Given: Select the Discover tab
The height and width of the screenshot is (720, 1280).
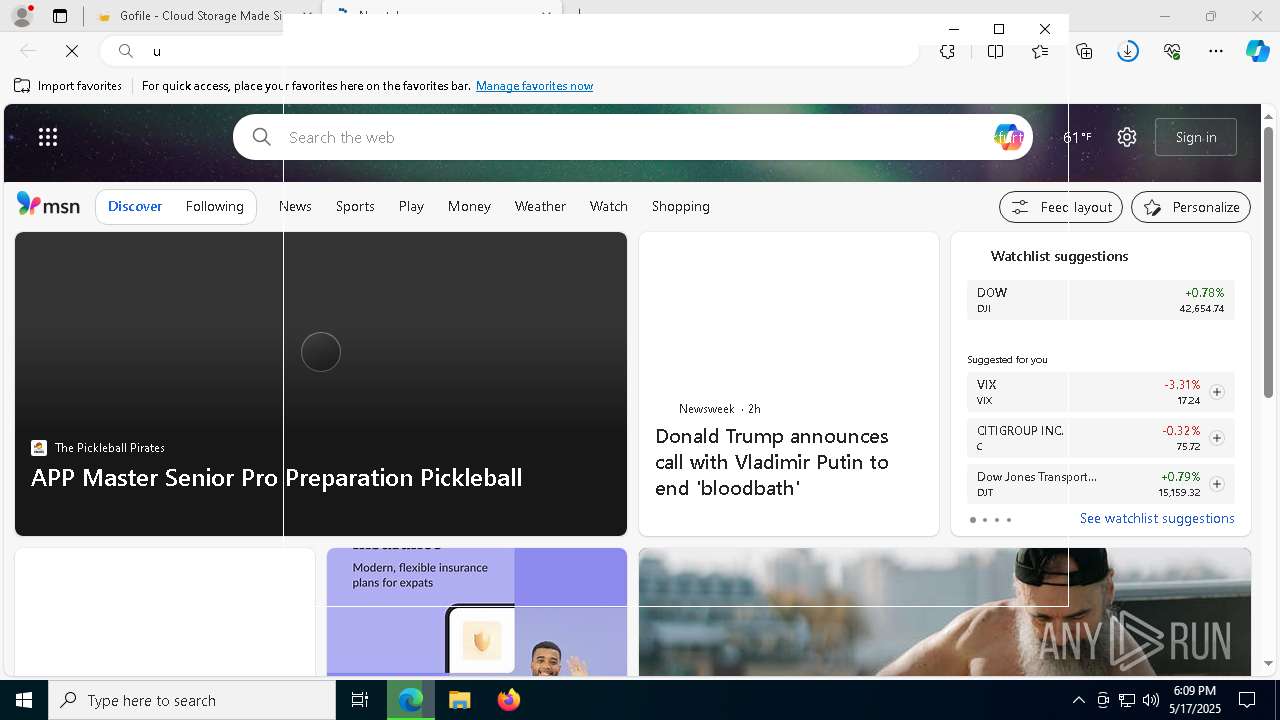Looking at the screenshot, I should point(135,206).
